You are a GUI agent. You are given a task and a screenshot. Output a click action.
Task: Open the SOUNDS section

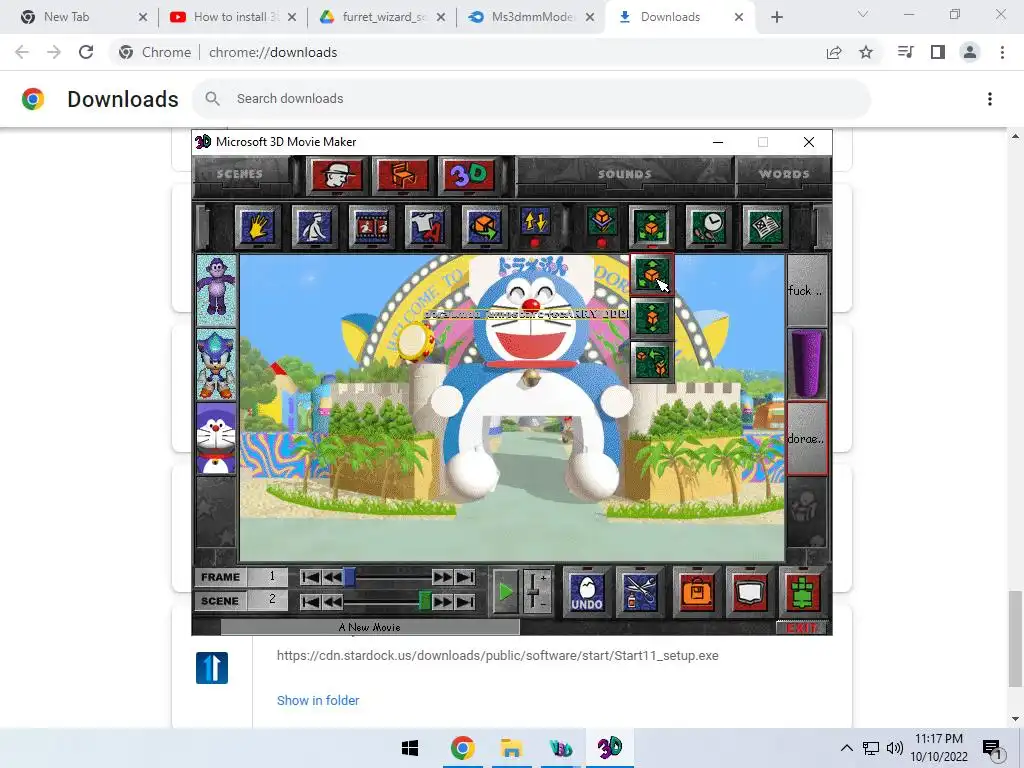[624, 174]
